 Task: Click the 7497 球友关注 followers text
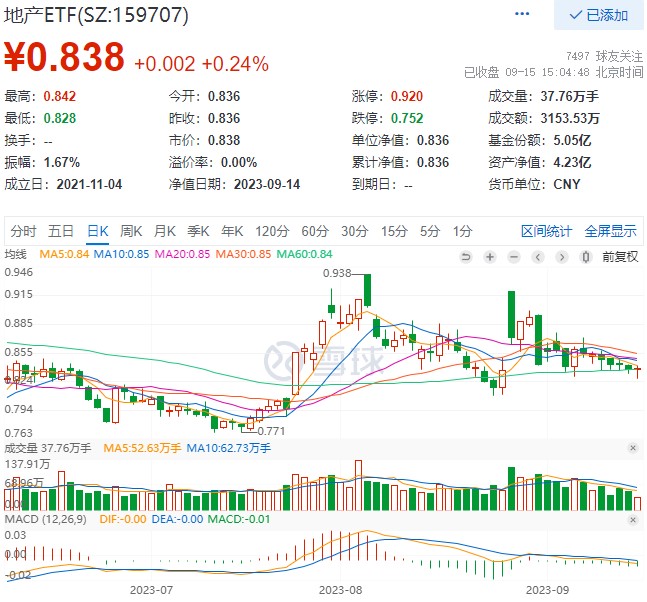(x=604, y=56)
